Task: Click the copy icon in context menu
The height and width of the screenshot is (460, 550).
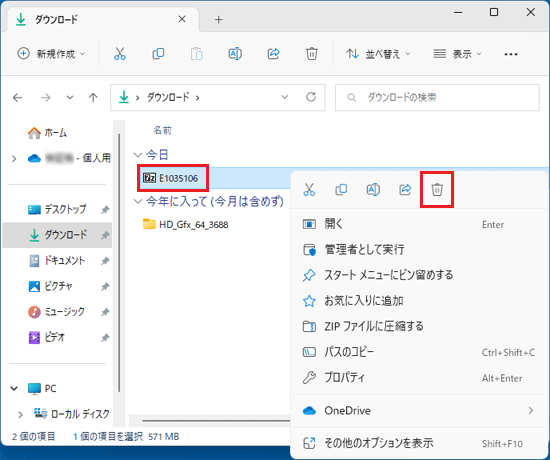Action: [341, 189]
